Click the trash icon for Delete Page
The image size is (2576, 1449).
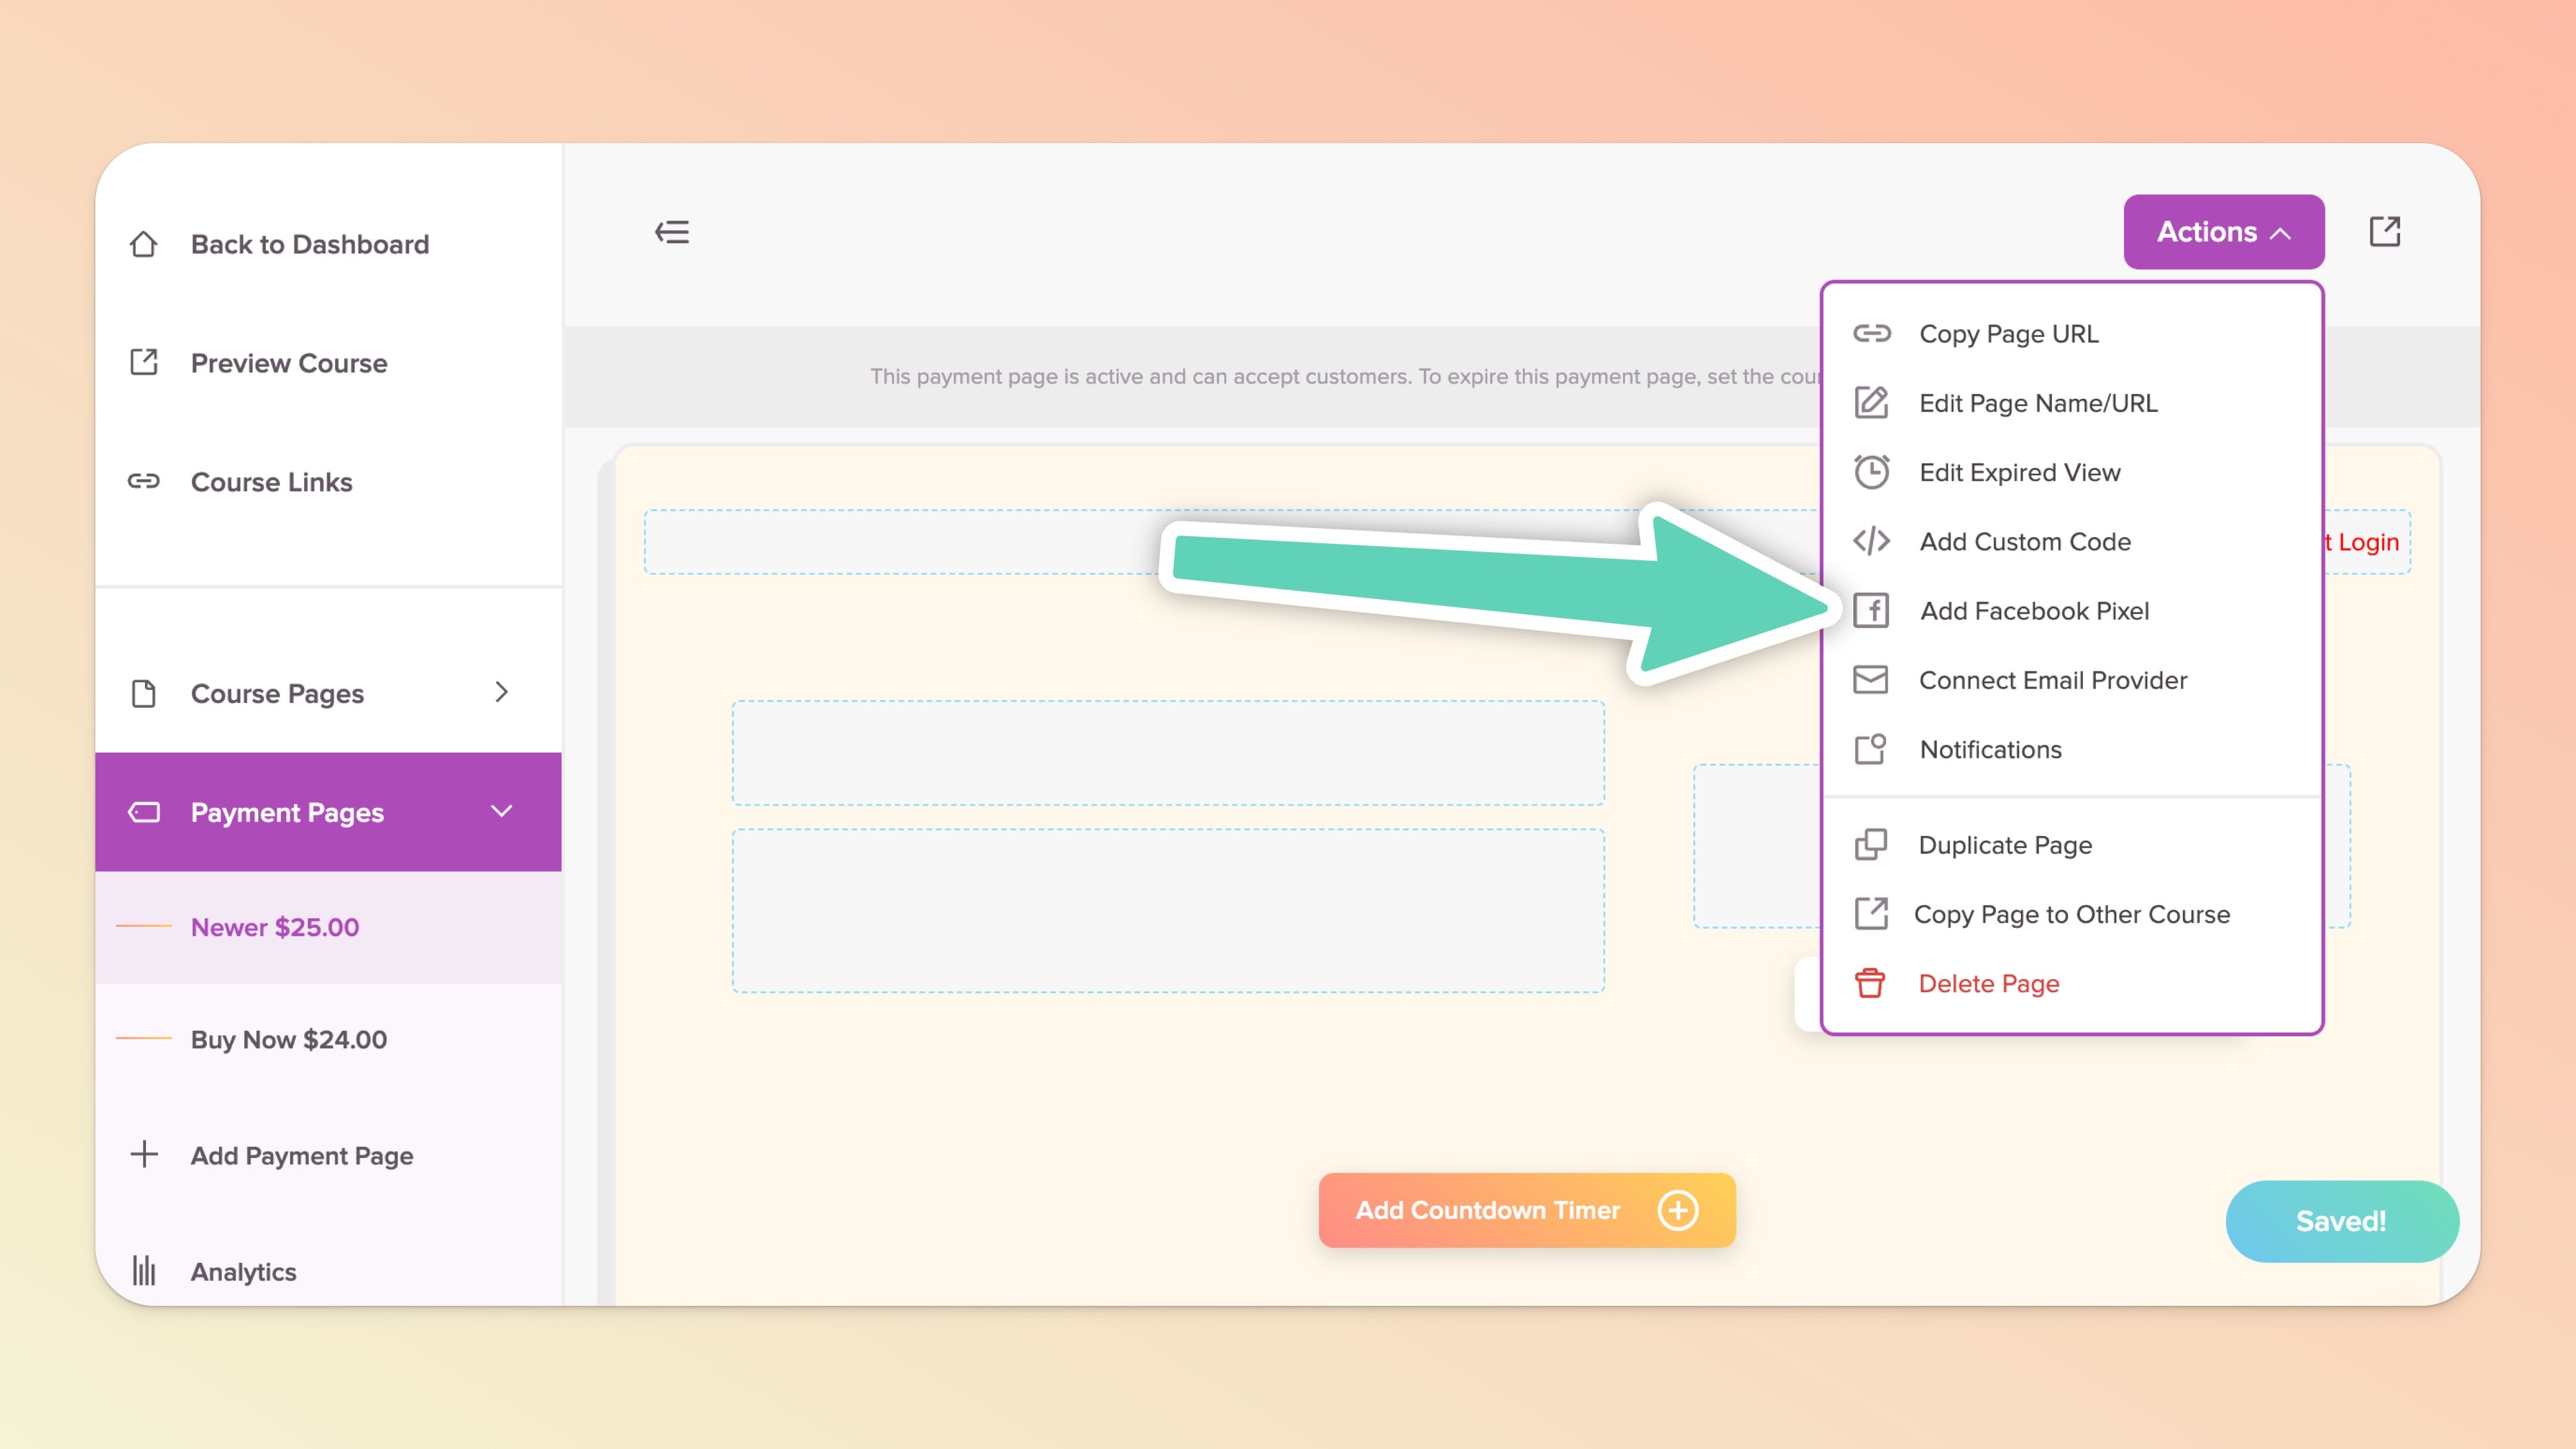[x=1870, y=983]
